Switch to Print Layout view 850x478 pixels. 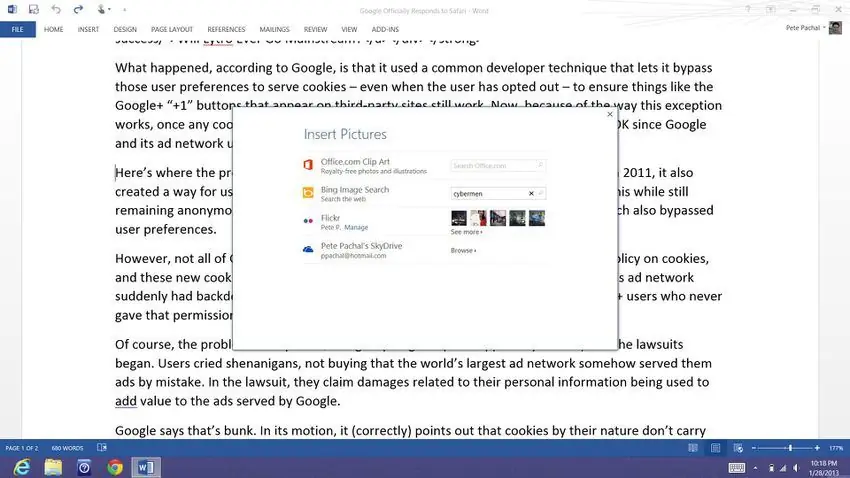[x=716, y=448]
